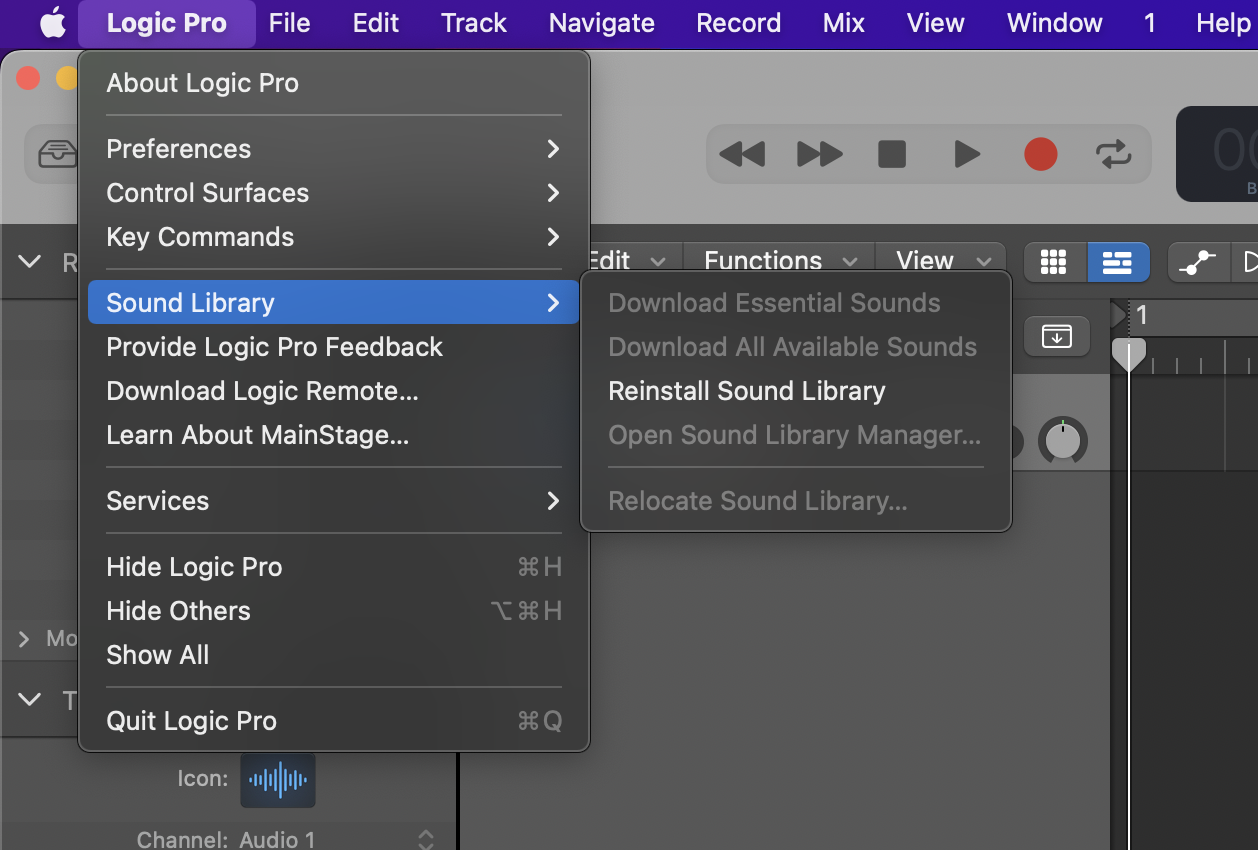This screenshot has width=1258, height=850.
Task: Open the Functions dropdown menu
Action: click(780, 261)
